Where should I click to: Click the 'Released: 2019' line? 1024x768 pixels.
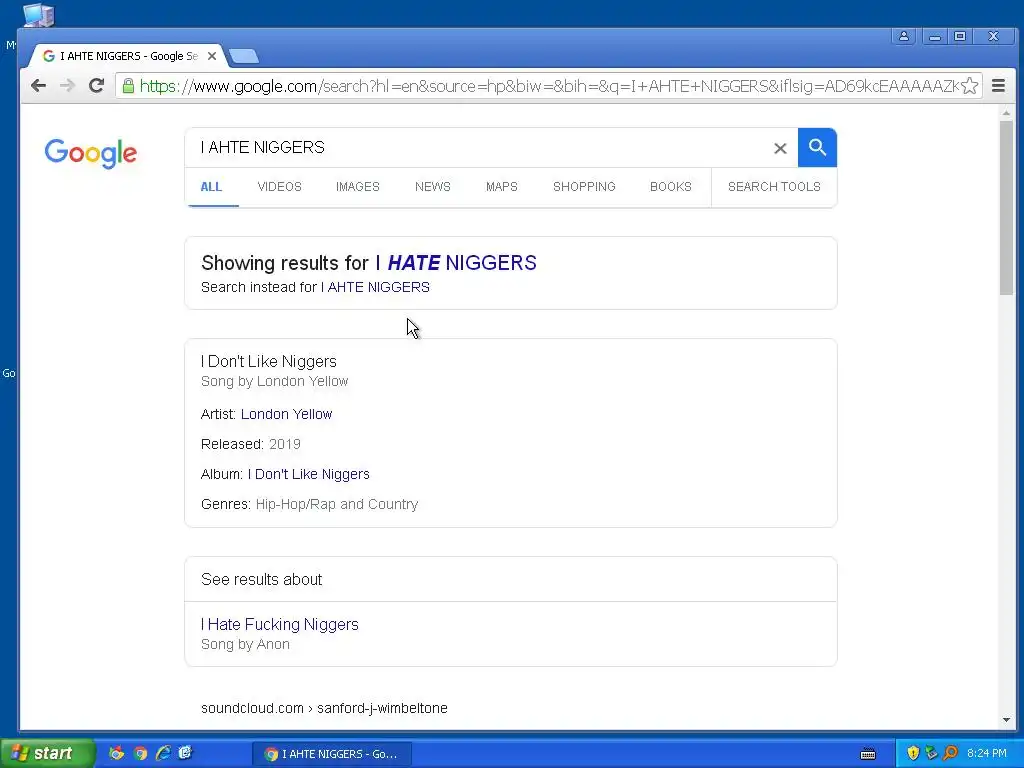click(251, 444)
